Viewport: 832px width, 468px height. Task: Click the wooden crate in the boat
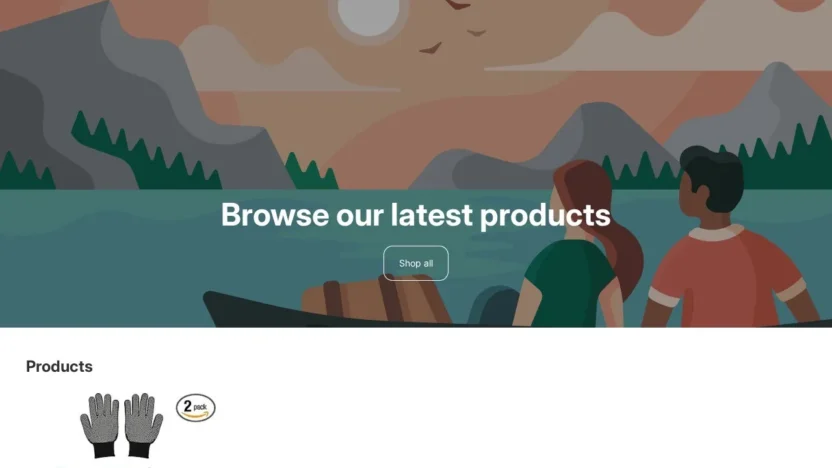(376, 300)
